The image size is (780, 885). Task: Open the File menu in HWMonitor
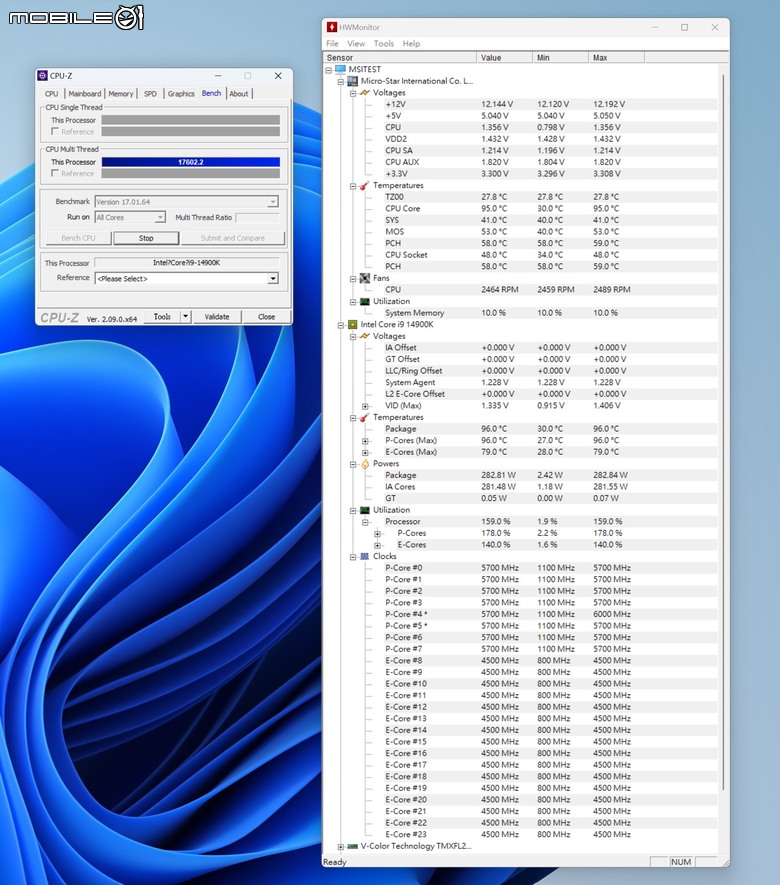point(332,43)
